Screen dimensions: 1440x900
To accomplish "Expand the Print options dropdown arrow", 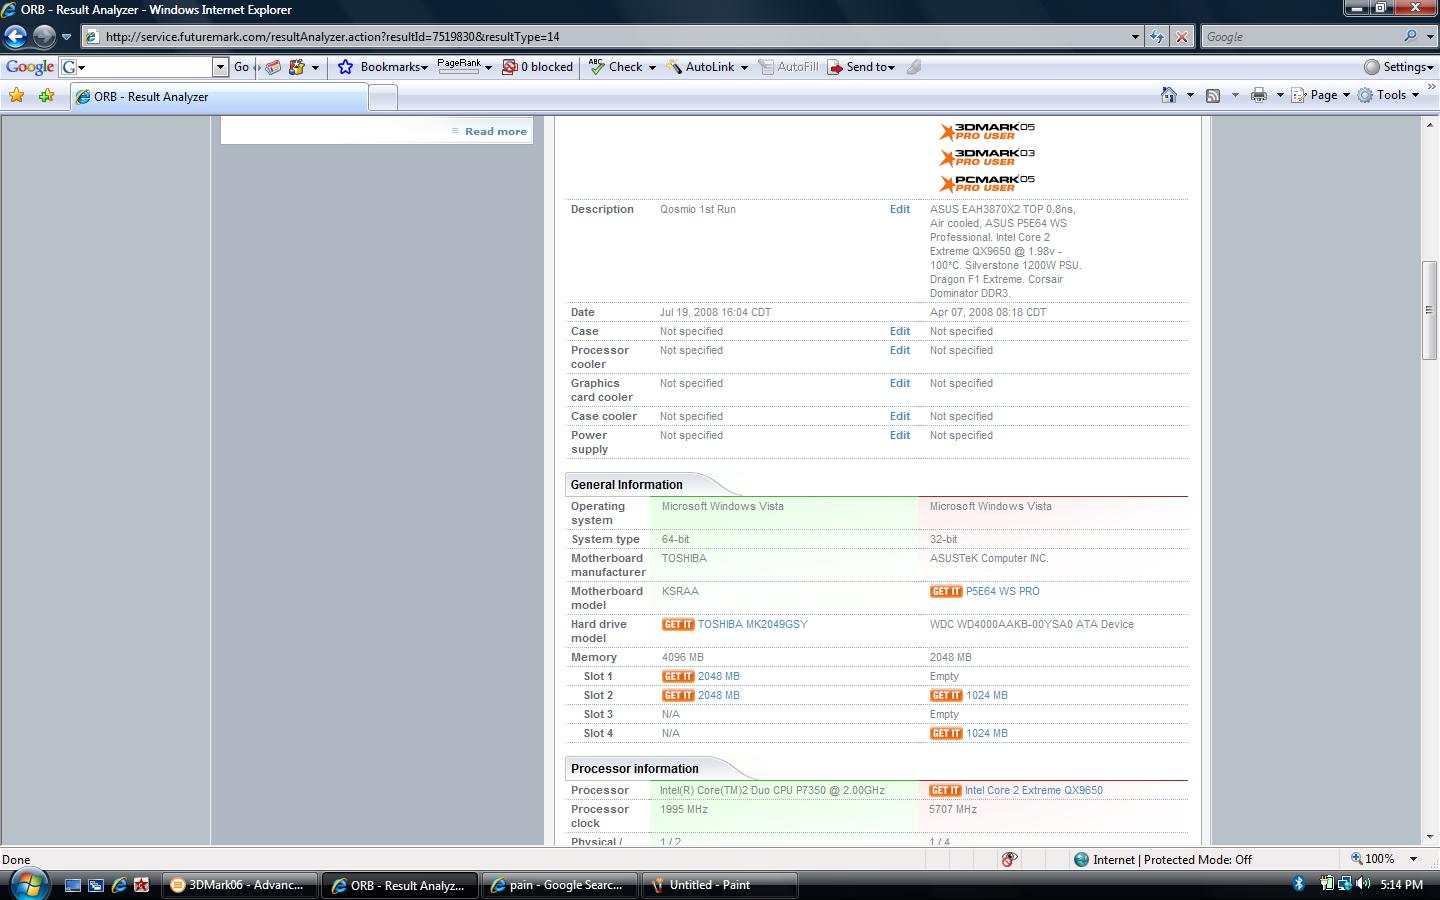I will (x=1280, y=95).
